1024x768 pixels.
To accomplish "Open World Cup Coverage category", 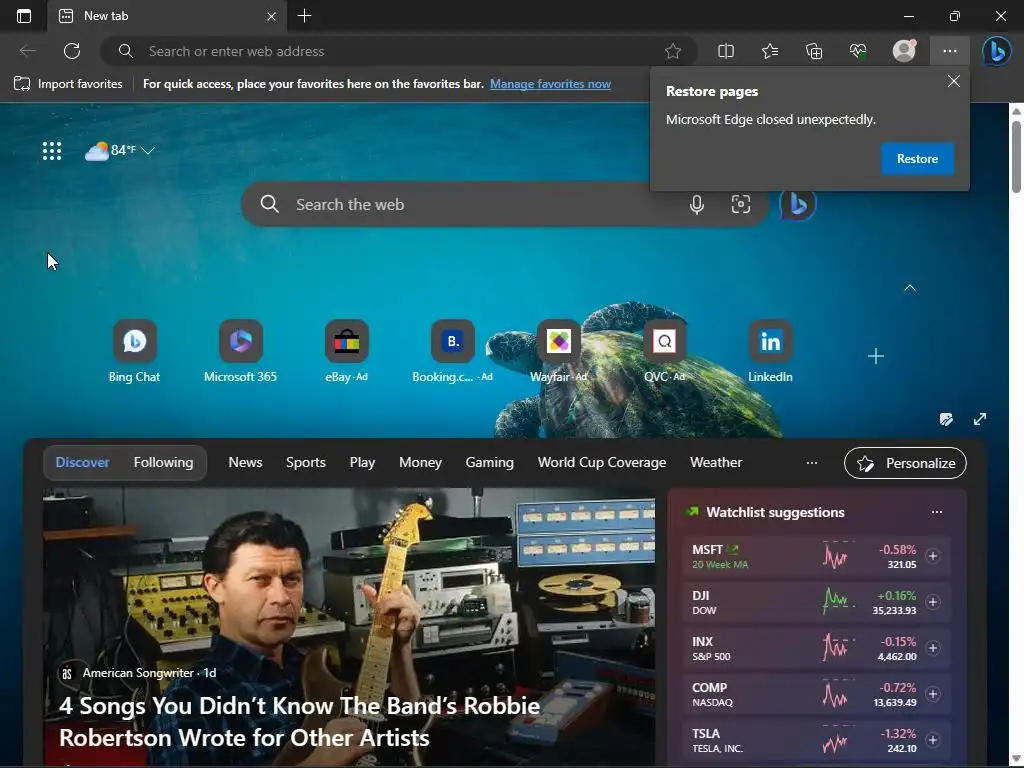I will point(602,462).
